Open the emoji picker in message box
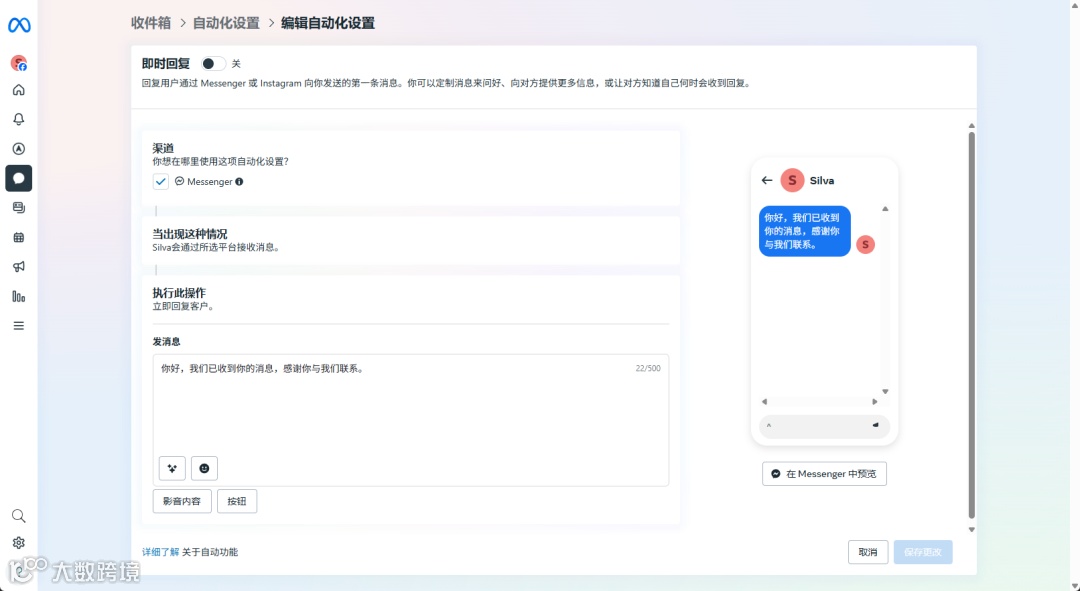Screen dimensions: 1080x591 coord(204,468)
